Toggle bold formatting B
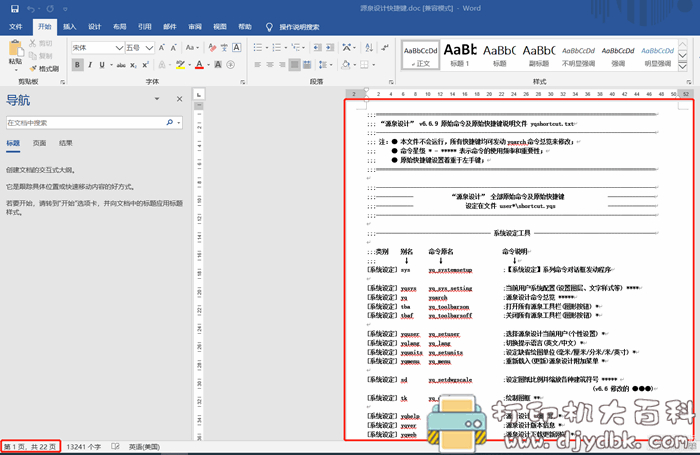Screen dimensions: 700x455 coord(77,65)
